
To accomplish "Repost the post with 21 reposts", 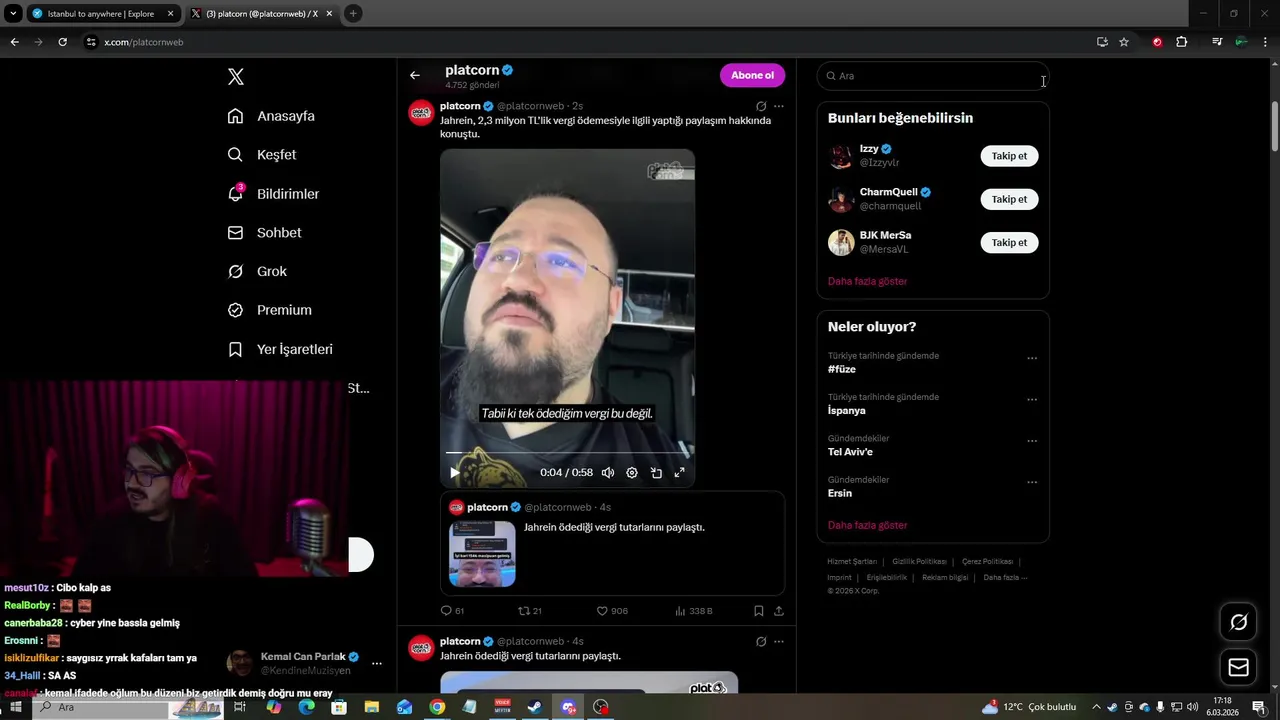I will (x=529, y=611).
